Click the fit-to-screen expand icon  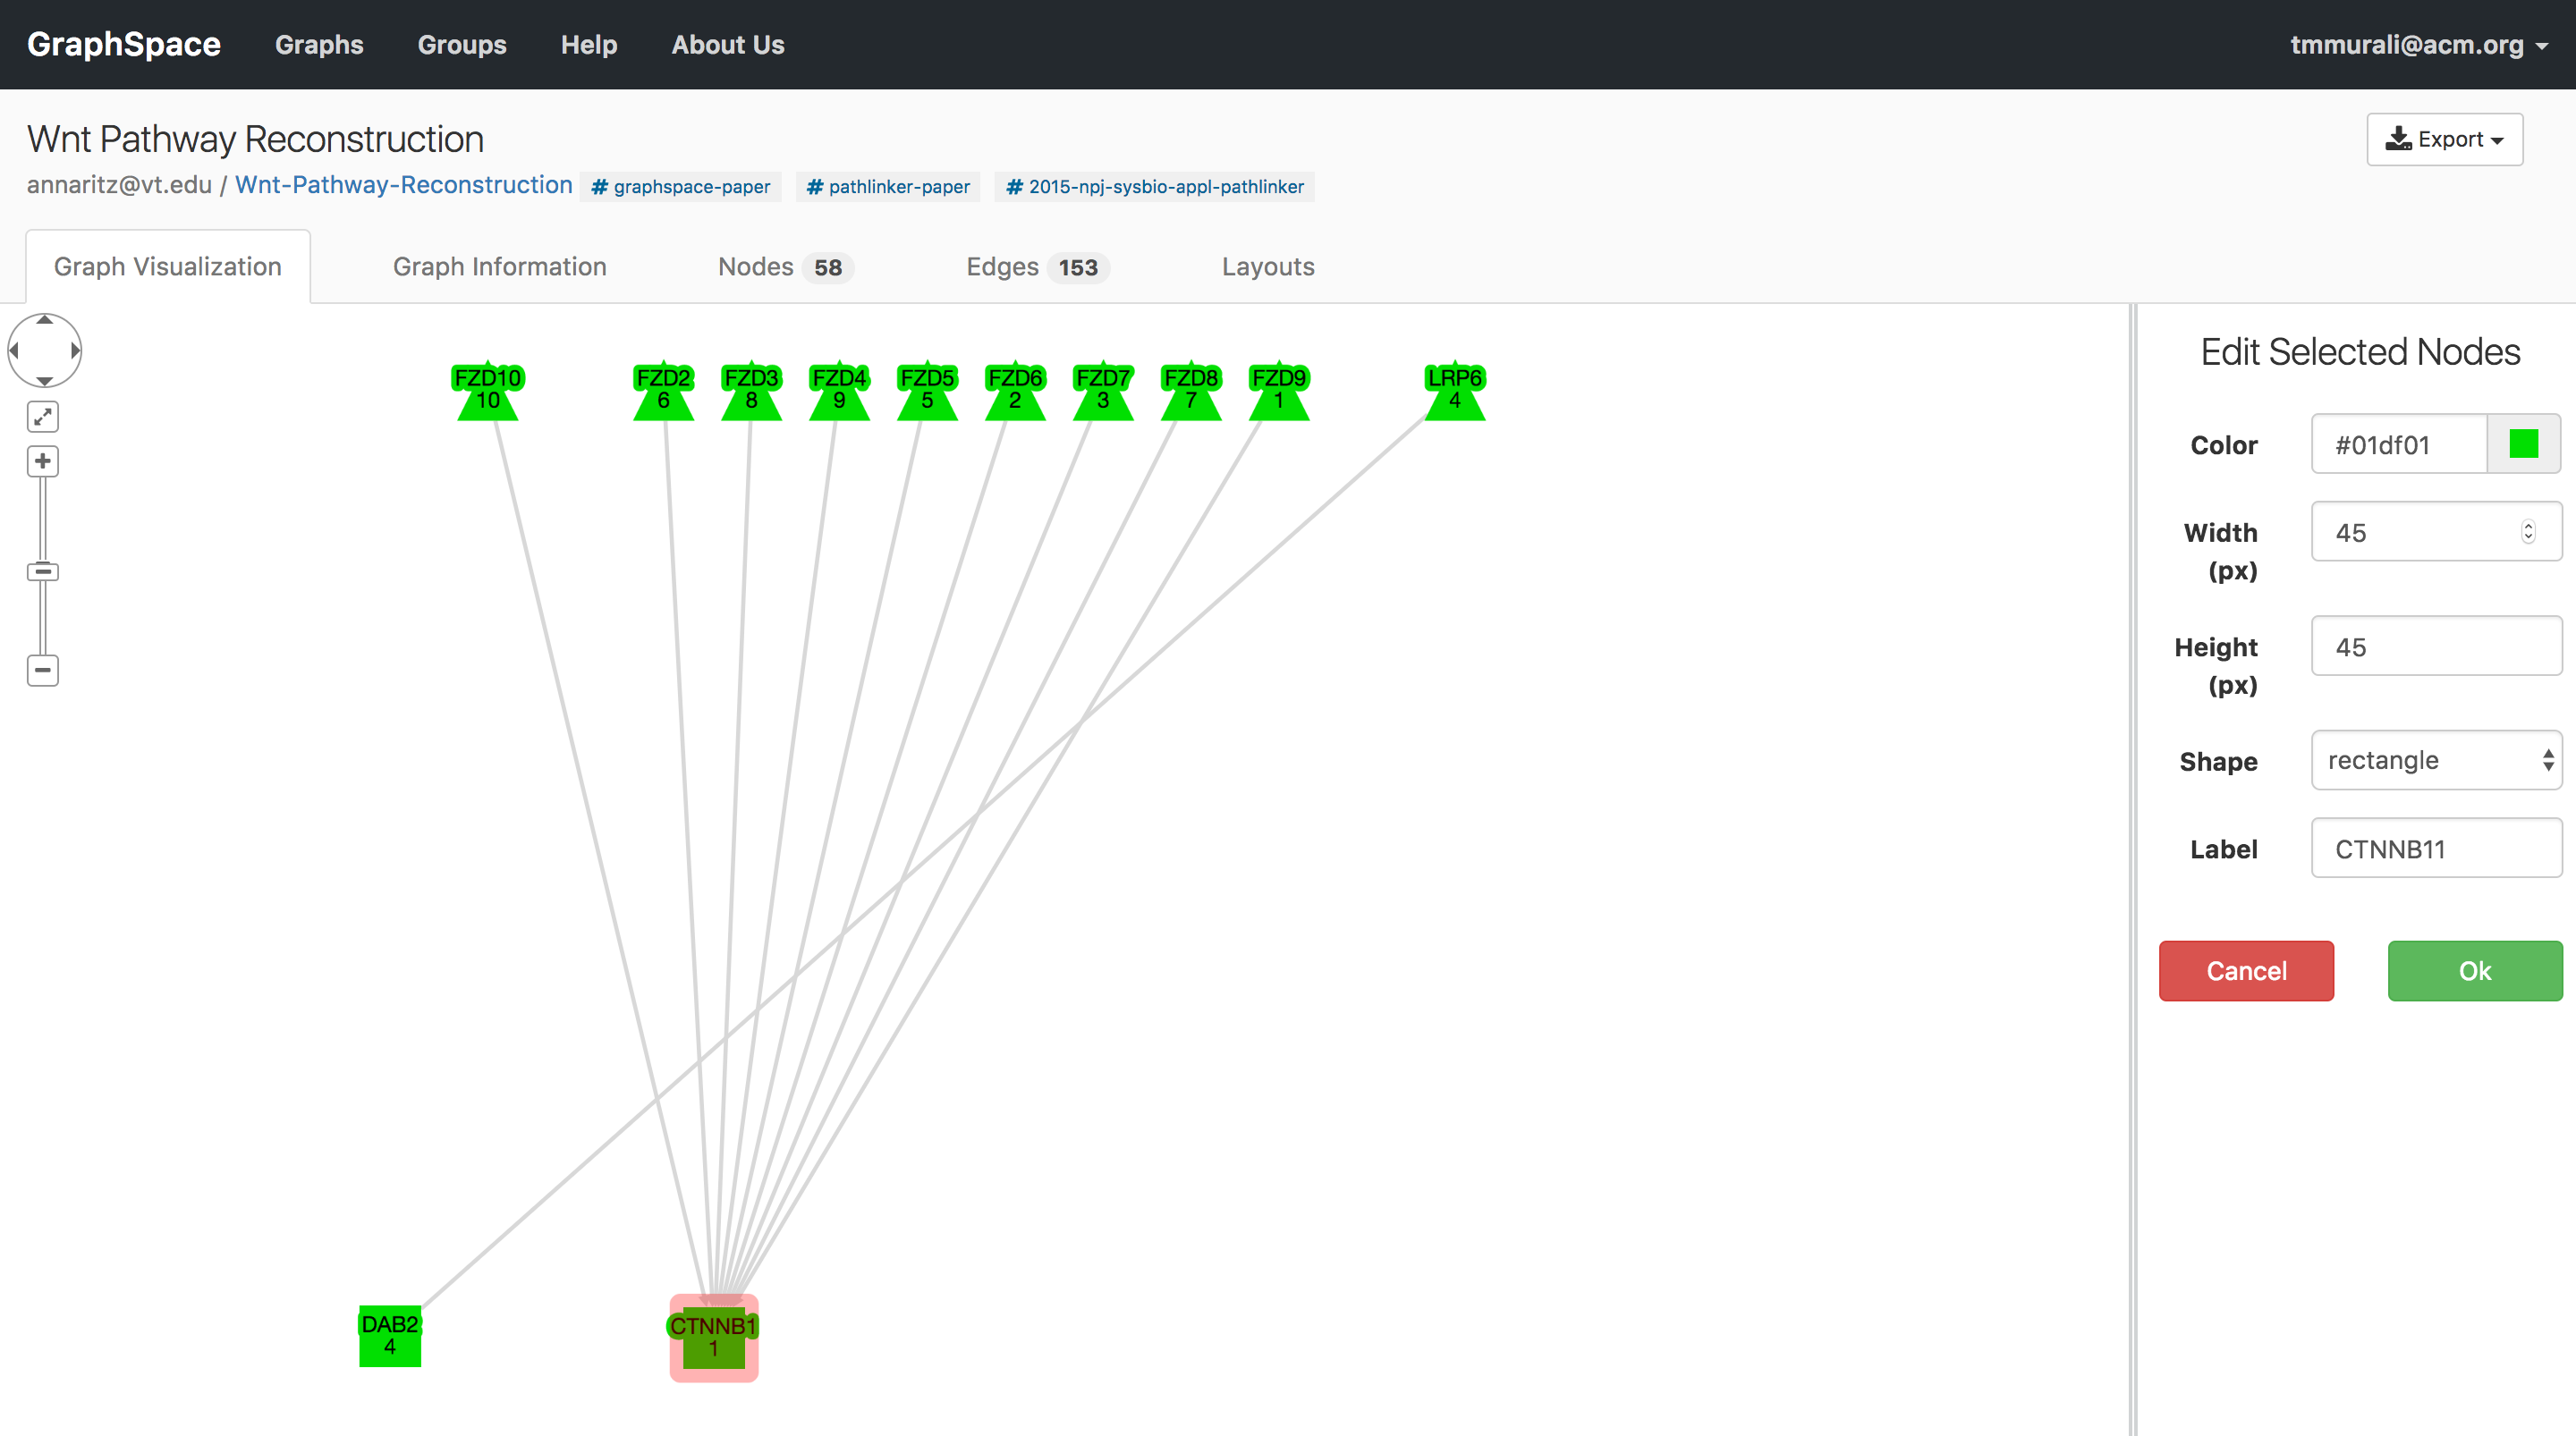(42, 416)
